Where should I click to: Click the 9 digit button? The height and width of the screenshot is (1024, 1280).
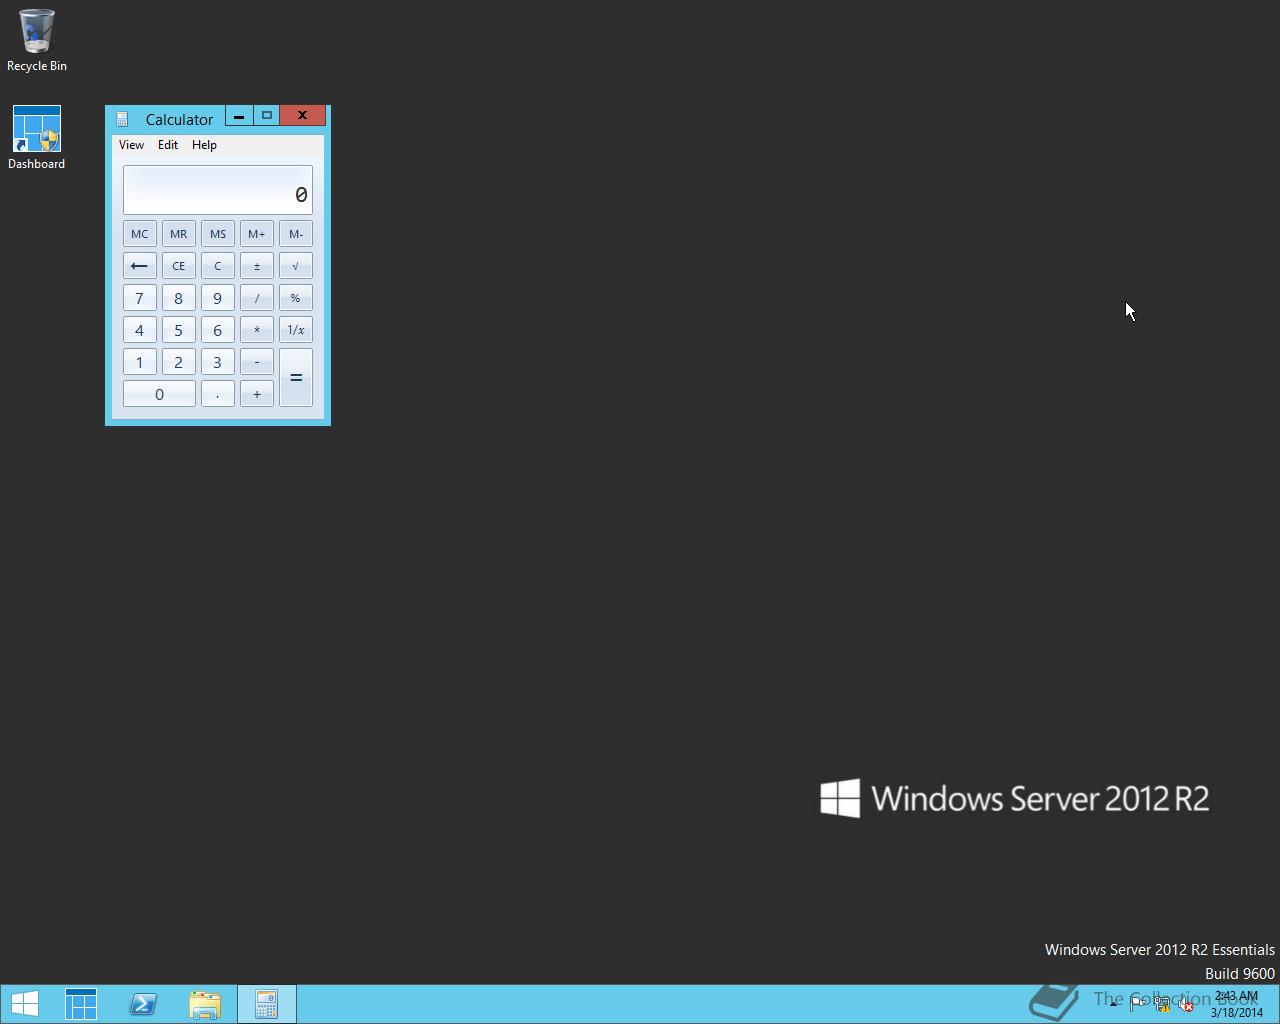pyautogui.click(x=218, y=298)
